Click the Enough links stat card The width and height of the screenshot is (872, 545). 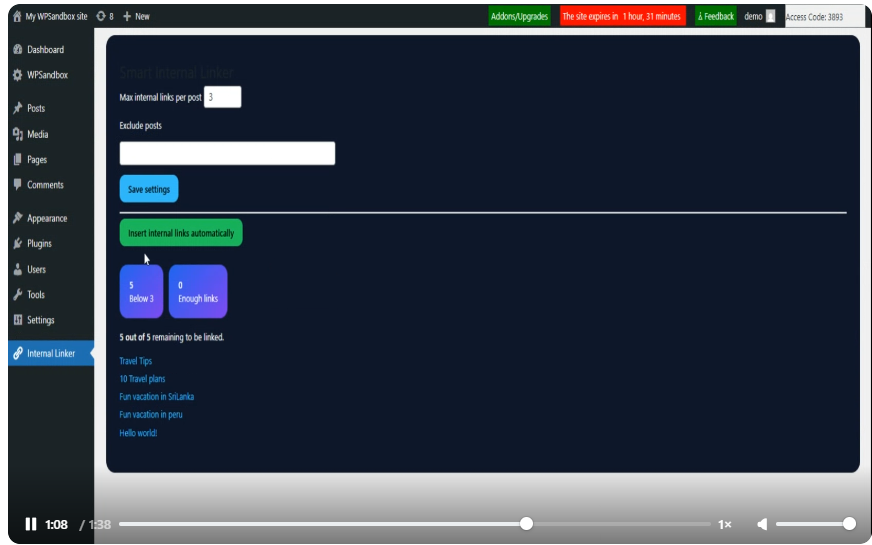coord(198,291)
